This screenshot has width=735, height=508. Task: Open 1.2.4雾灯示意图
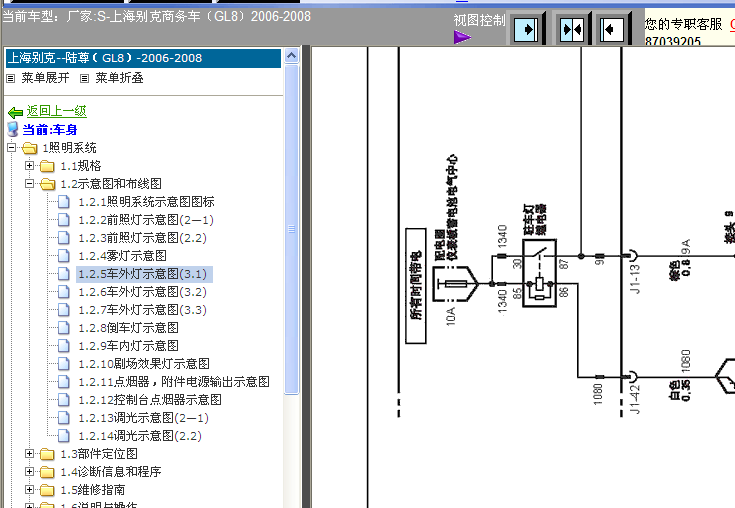tap(122, 256)
